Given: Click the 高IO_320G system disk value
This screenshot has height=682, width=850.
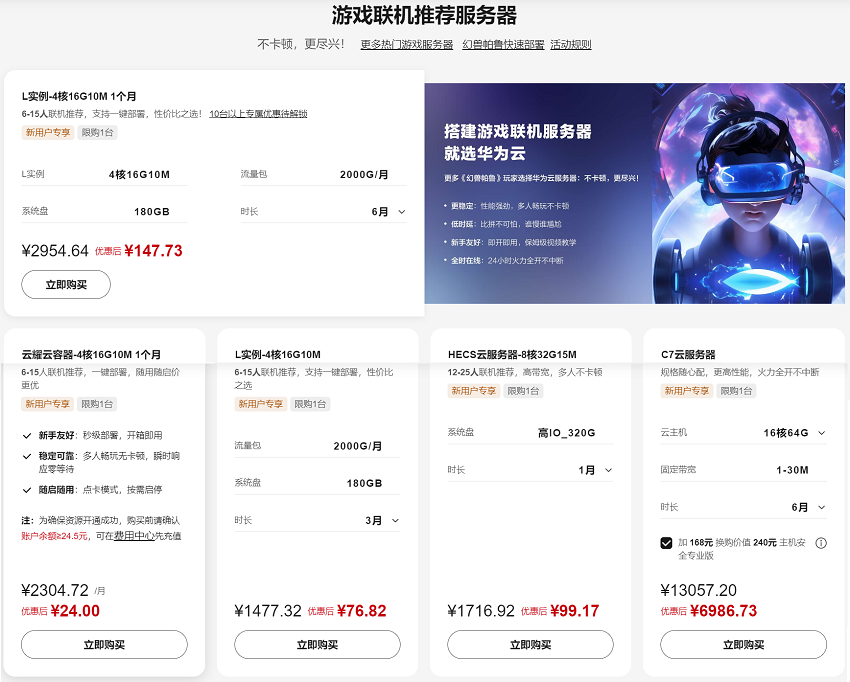Looking at the screenshot, I should coord(566,433).
